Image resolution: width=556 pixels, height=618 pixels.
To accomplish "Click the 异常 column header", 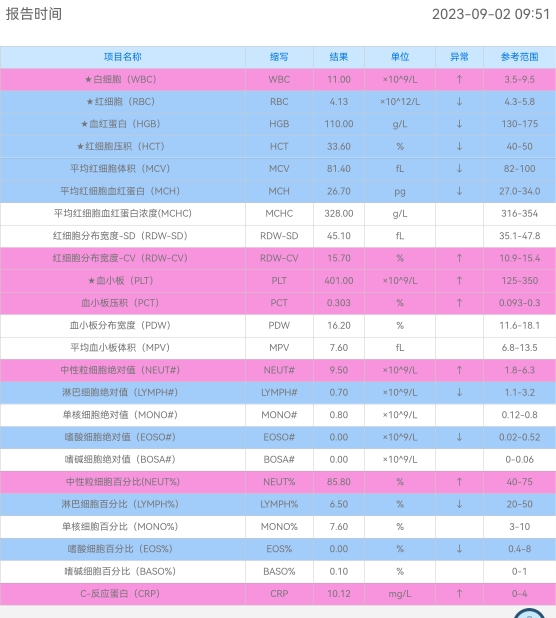I will coord(459,57).
